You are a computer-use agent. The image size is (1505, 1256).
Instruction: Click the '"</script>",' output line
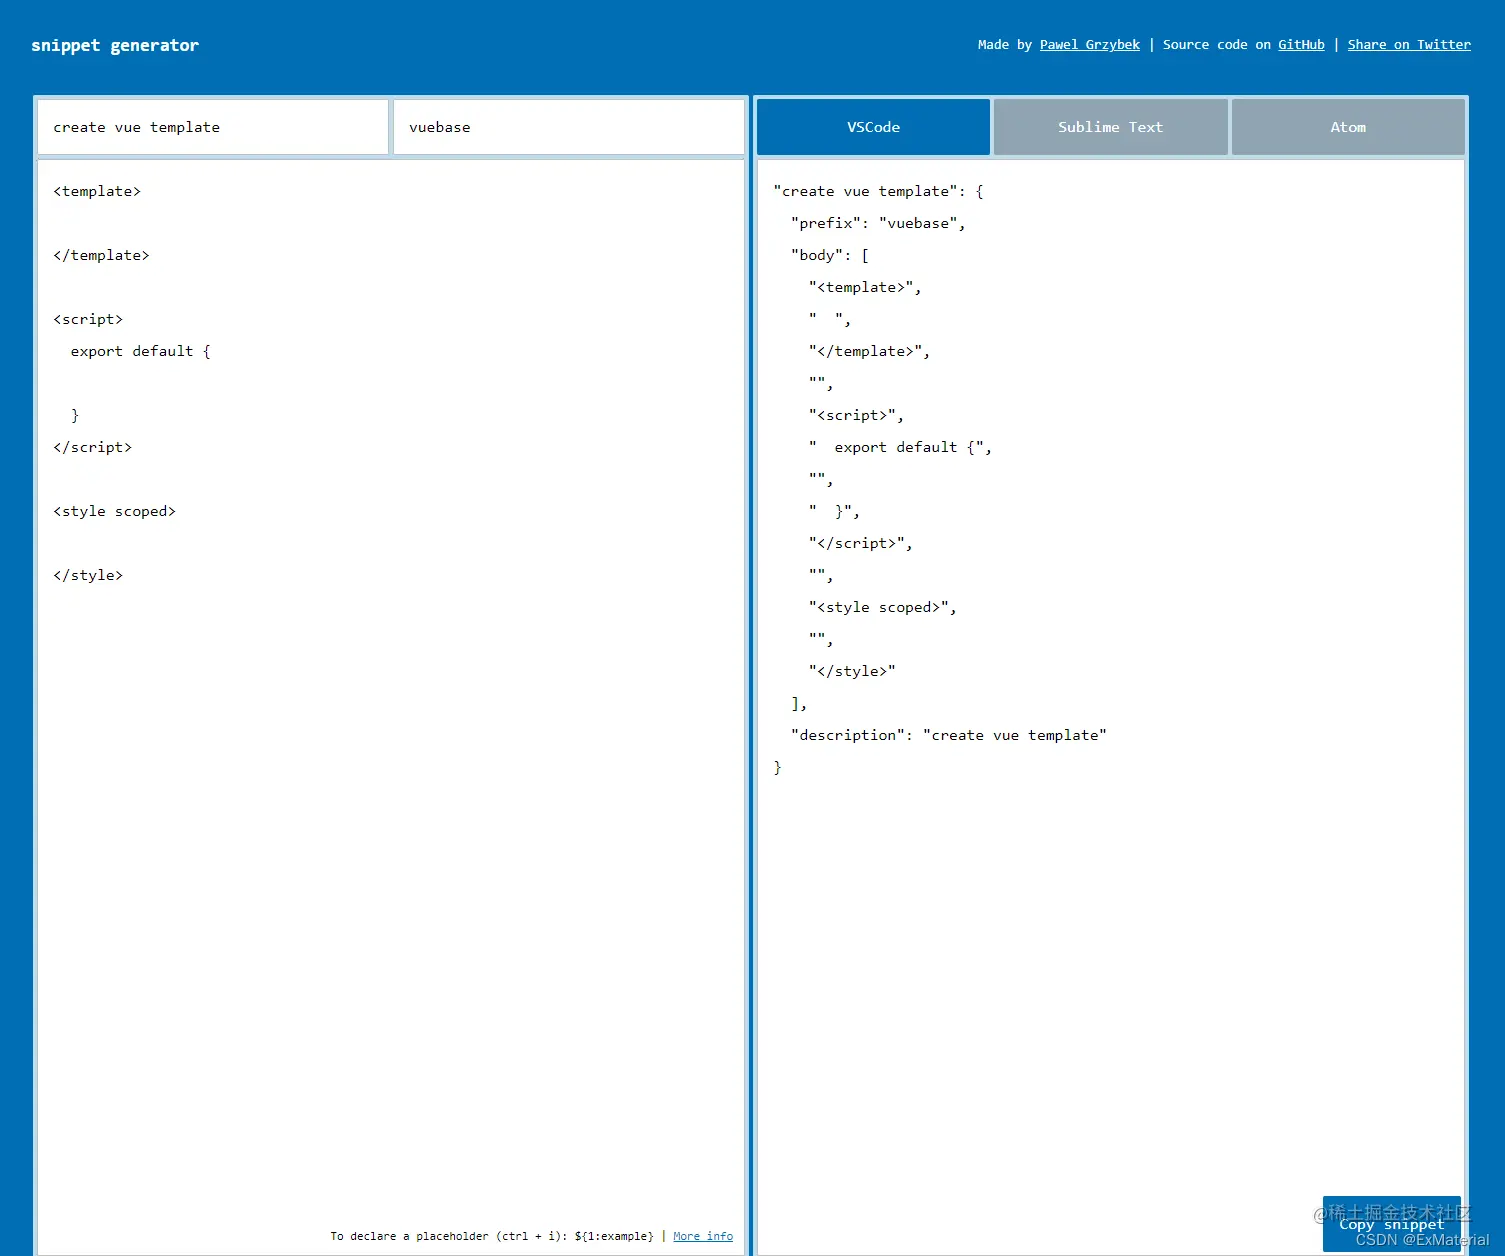860,543
